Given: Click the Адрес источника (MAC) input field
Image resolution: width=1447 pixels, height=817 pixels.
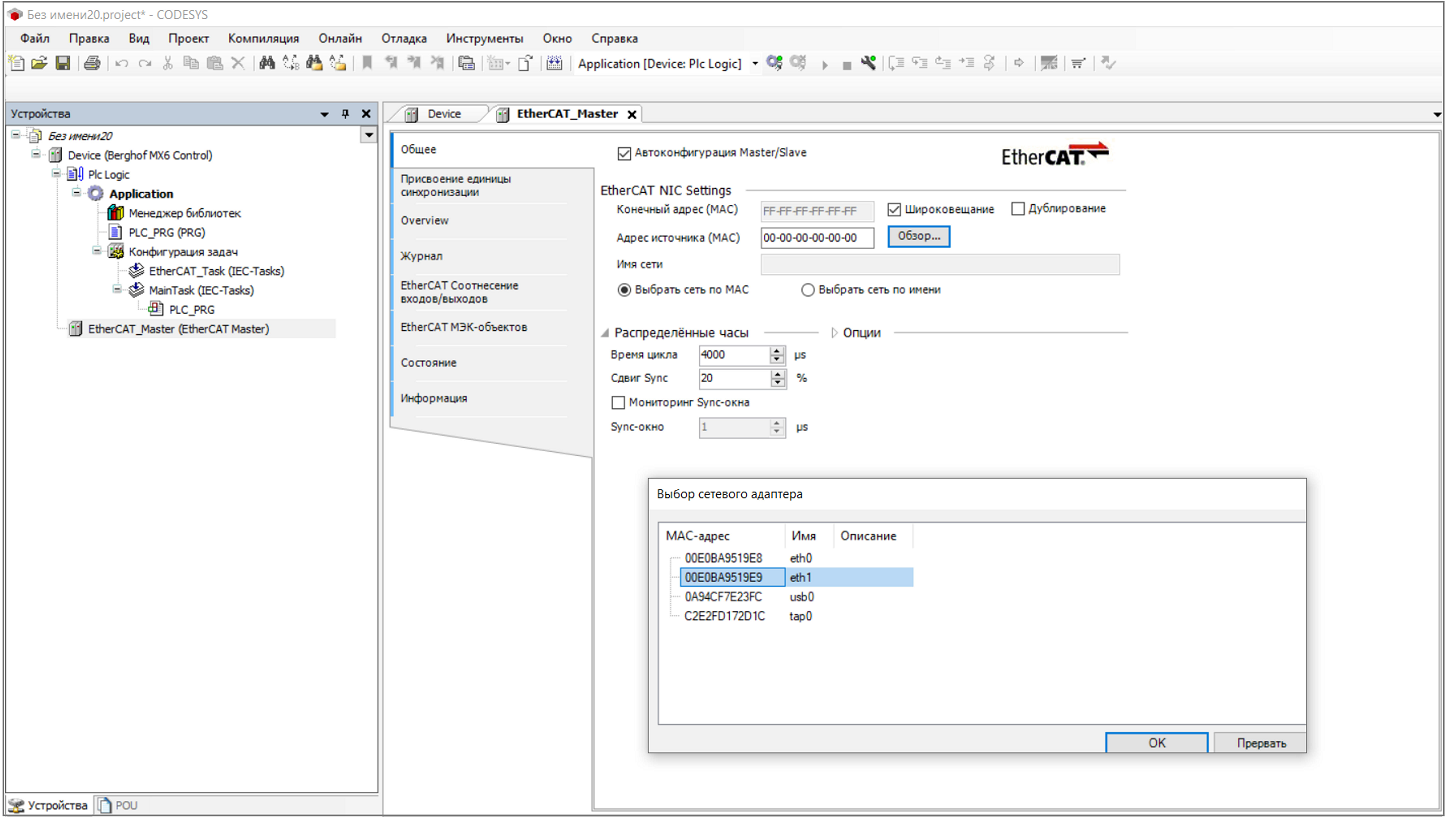Looking at the screenshot, I should [817, 237].
